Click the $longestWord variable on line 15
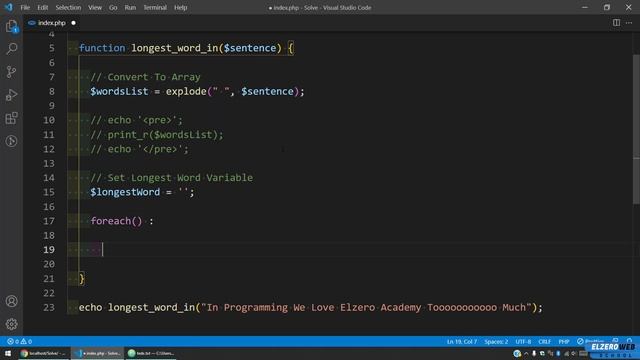640x360 pixels. (125, 192)
